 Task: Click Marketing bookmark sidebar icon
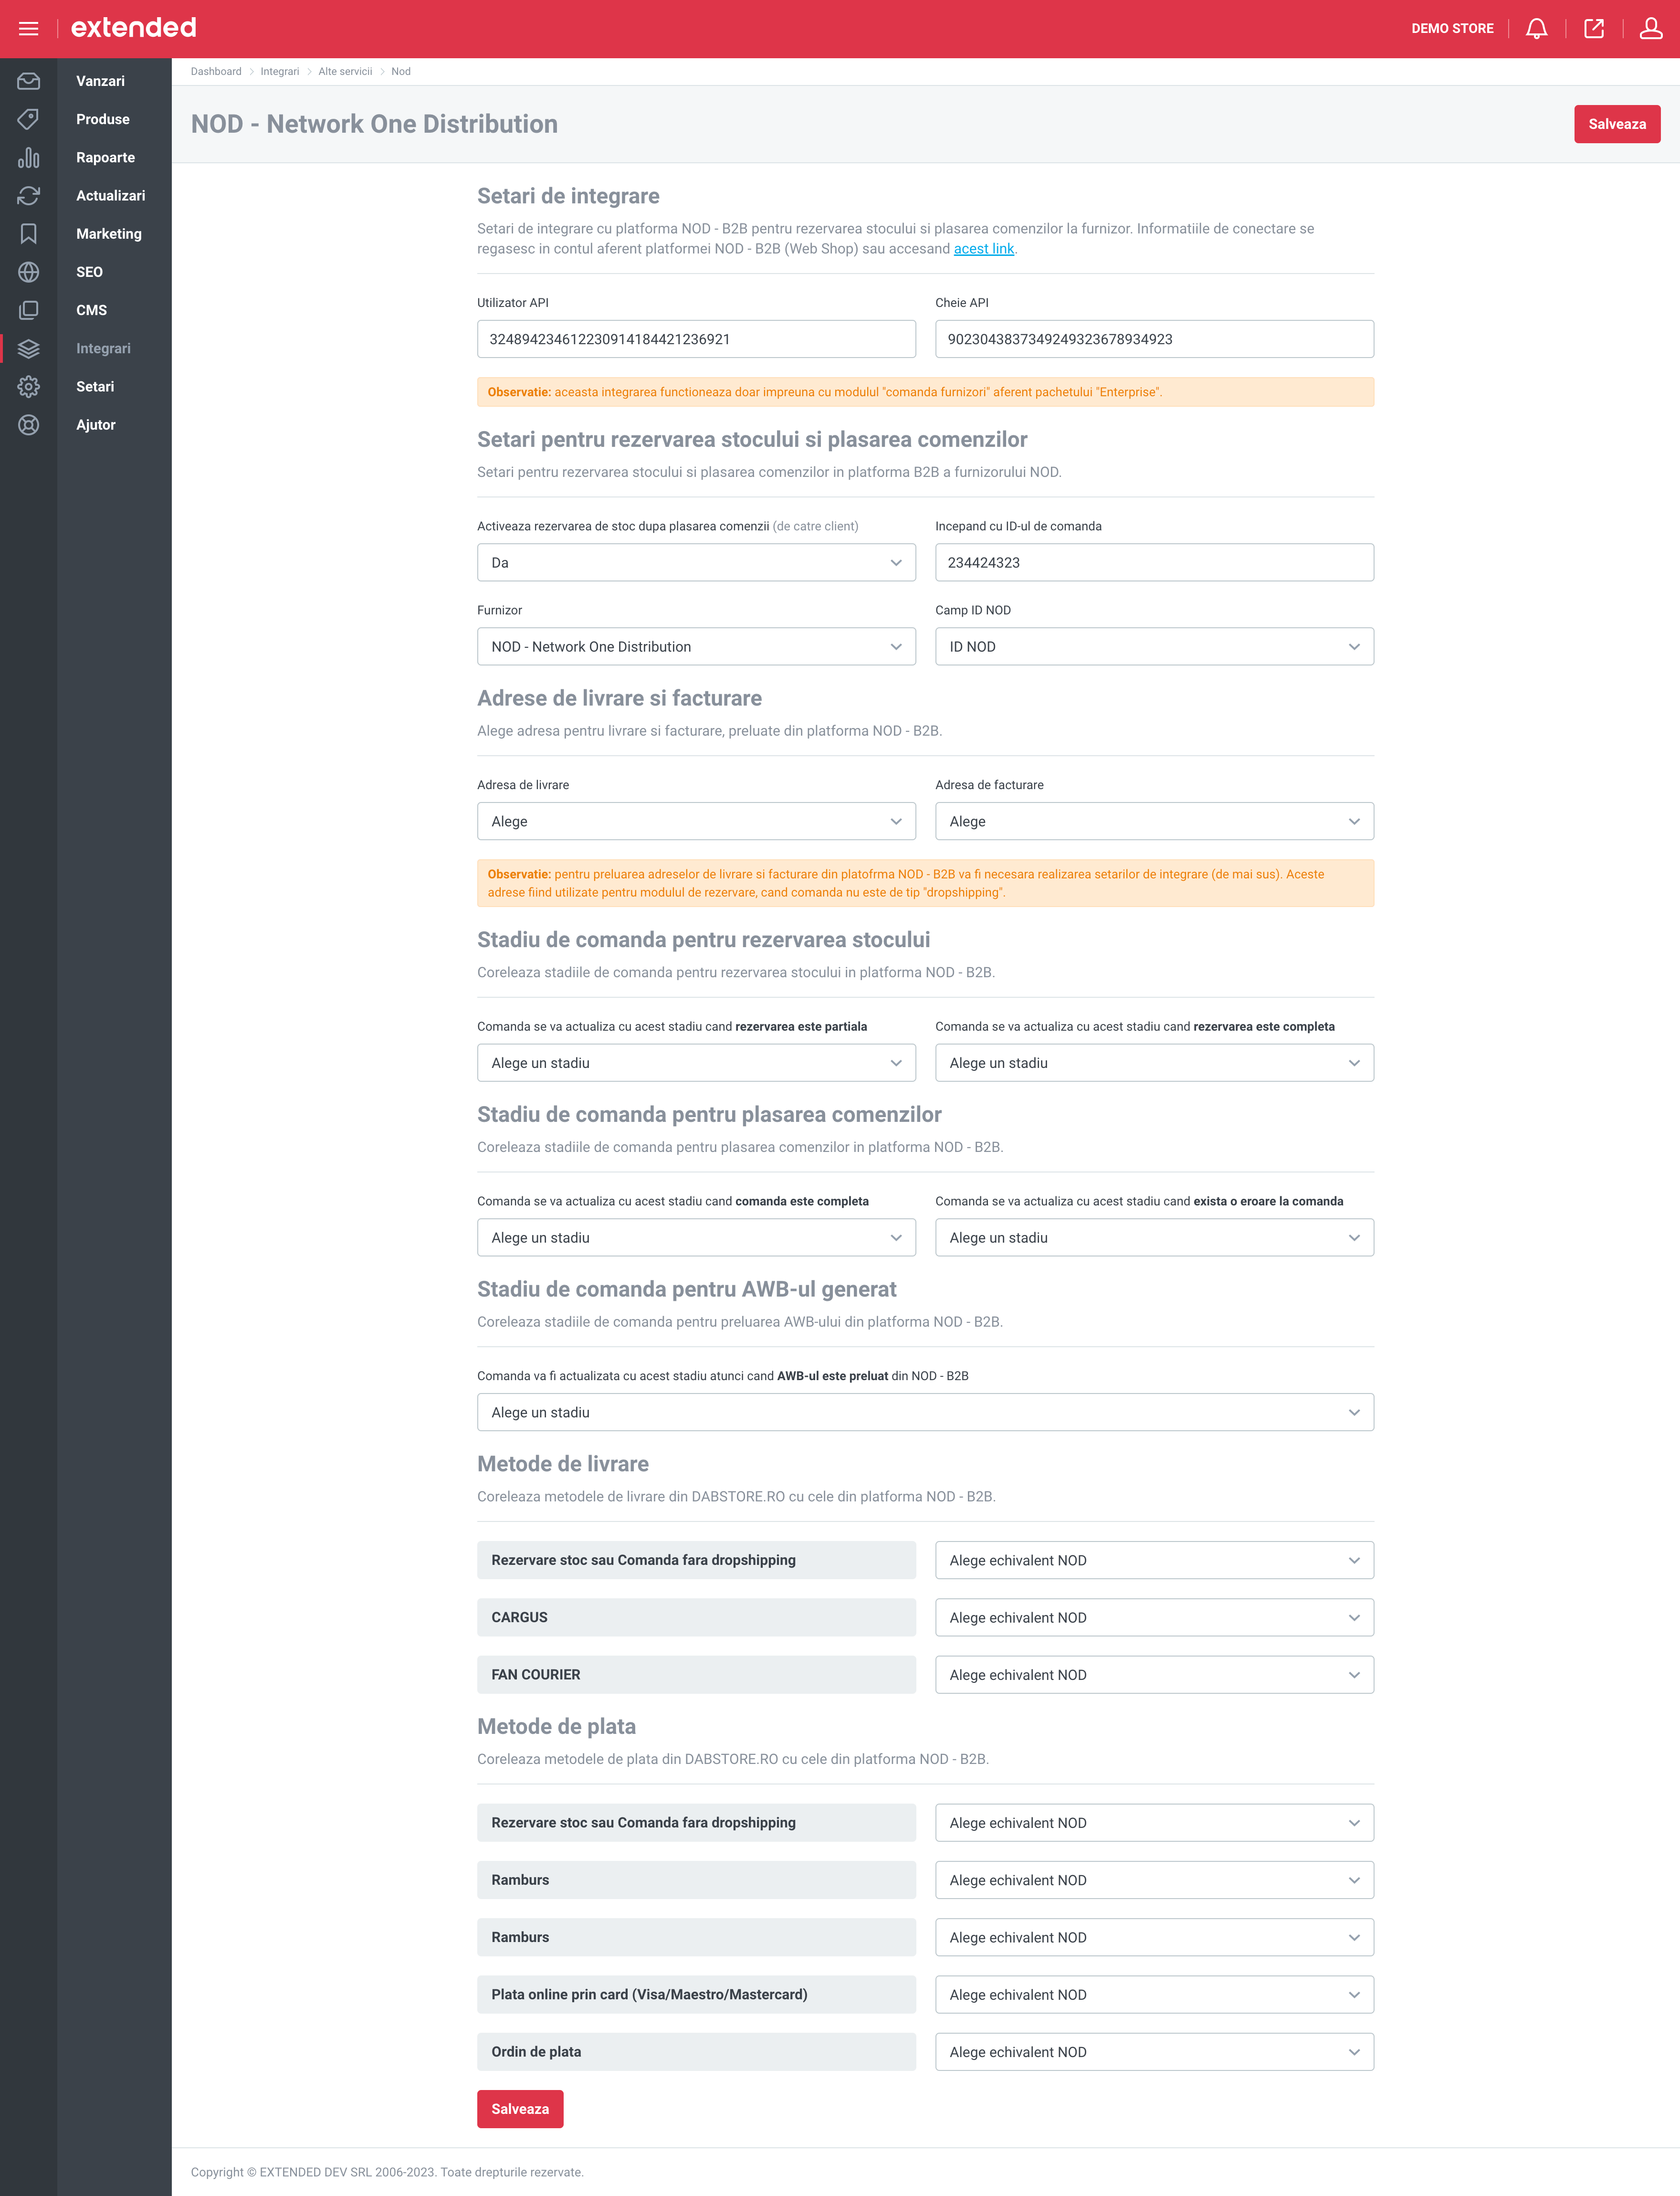click(28, 234)
